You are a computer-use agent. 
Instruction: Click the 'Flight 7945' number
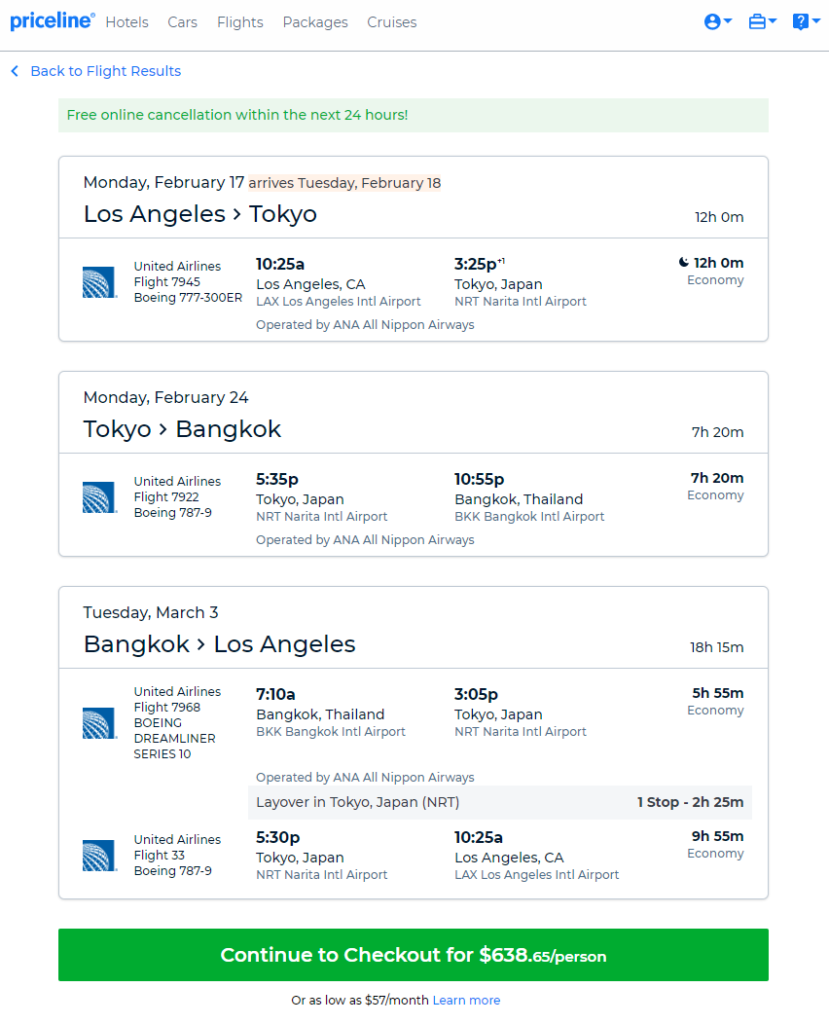pos(167,281)
